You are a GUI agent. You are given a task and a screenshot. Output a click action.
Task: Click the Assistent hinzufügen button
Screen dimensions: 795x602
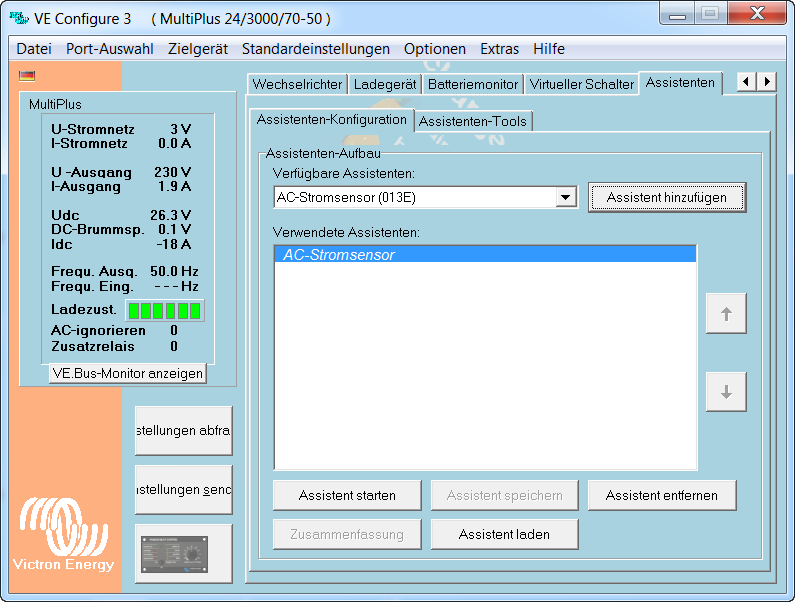point(666,198)
